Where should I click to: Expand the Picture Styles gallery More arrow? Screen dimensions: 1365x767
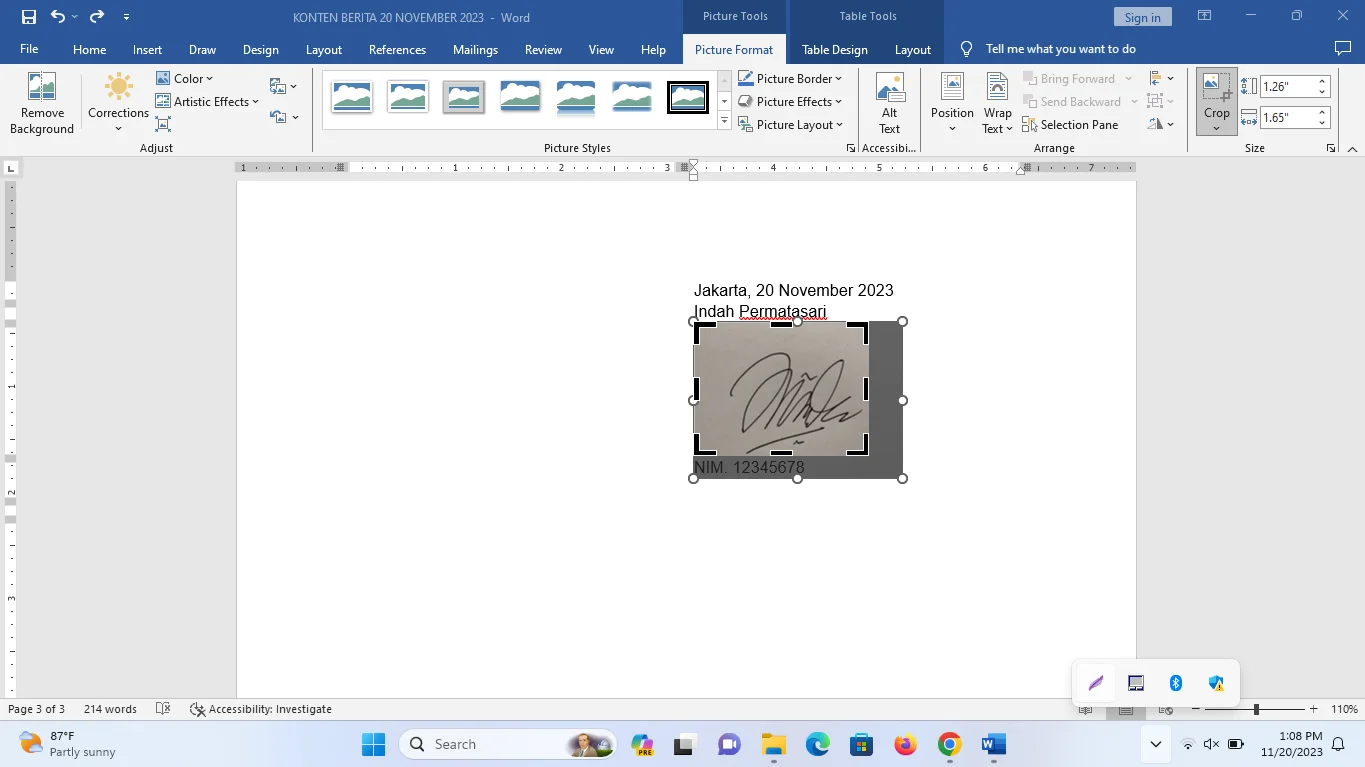(x=724, y=121)
